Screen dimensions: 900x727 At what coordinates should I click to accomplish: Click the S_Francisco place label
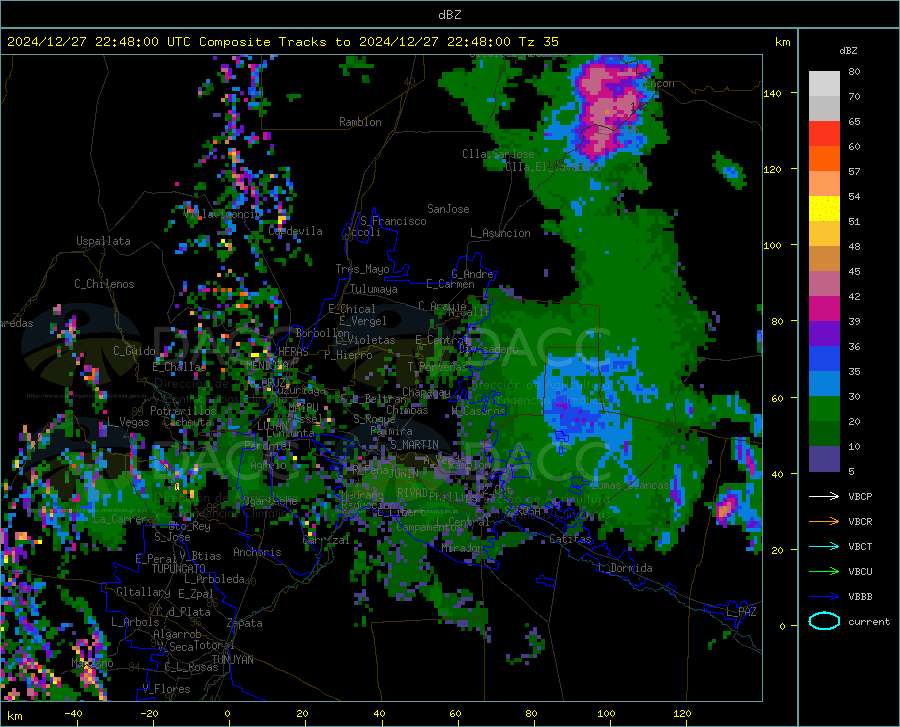[393, 221]
